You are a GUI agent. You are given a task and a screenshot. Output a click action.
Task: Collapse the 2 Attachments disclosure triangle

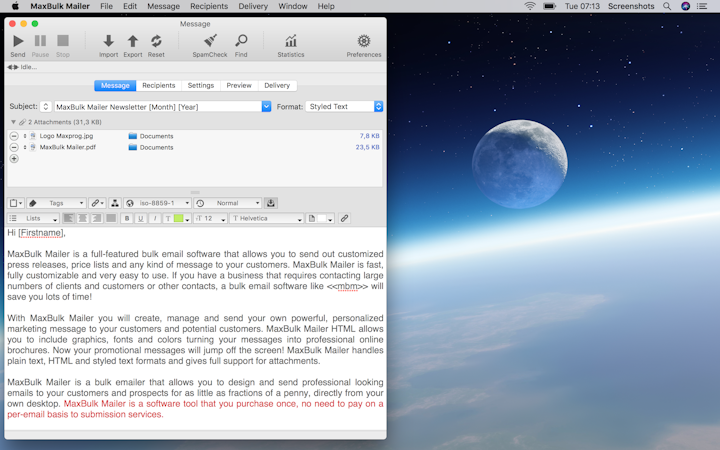13,122
